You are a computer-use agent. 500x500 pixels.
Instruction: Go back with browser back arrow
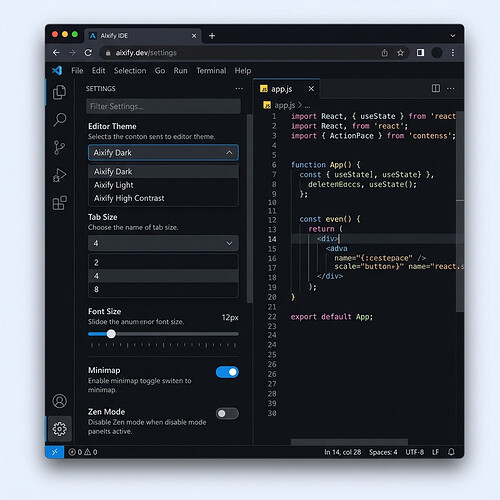pos(56,53)
